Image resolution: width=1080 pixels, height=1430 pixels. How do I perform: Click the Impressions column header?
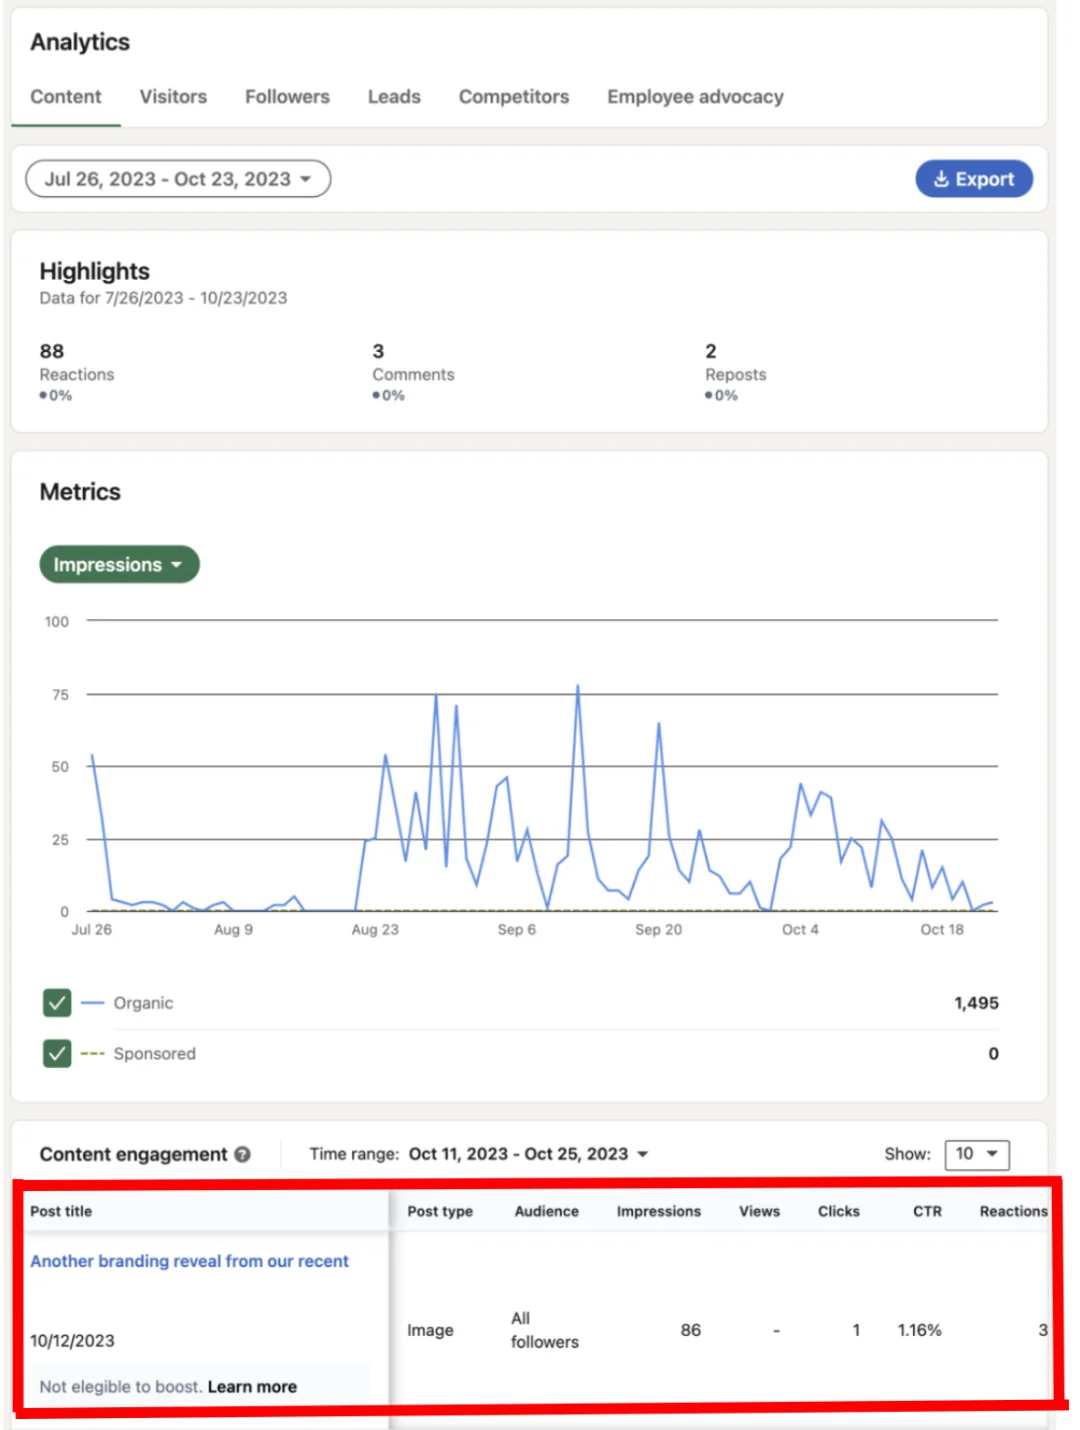(658, 1211)
